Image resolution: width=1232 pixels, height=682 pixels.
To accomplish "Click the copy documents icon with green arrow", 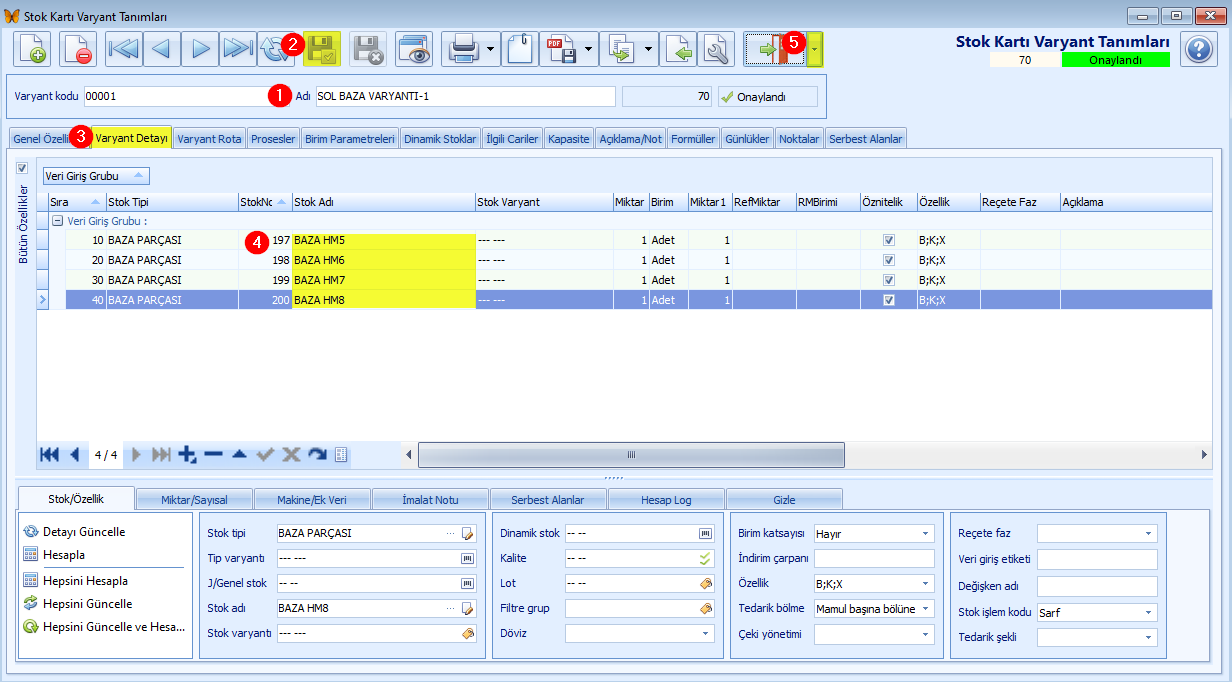I will tap(619, 48).
